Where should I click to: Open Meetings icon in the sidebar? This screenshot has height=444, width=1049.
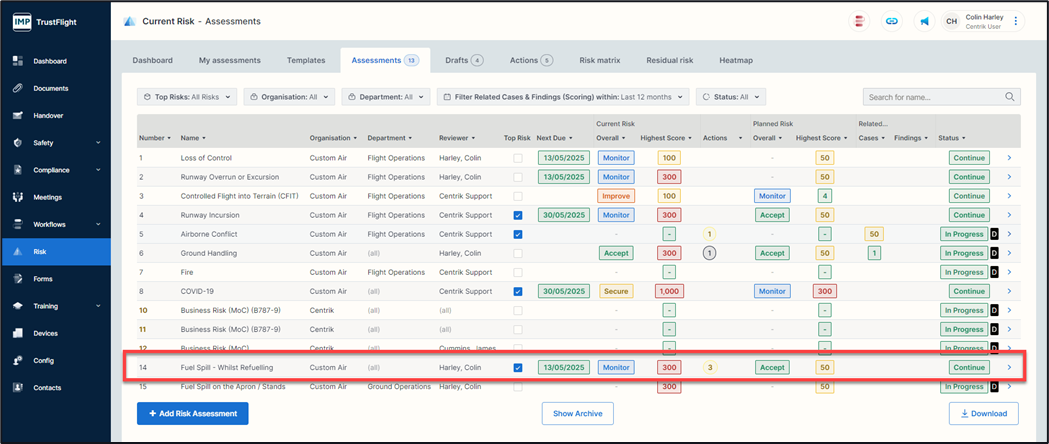[x=18, y=197]
